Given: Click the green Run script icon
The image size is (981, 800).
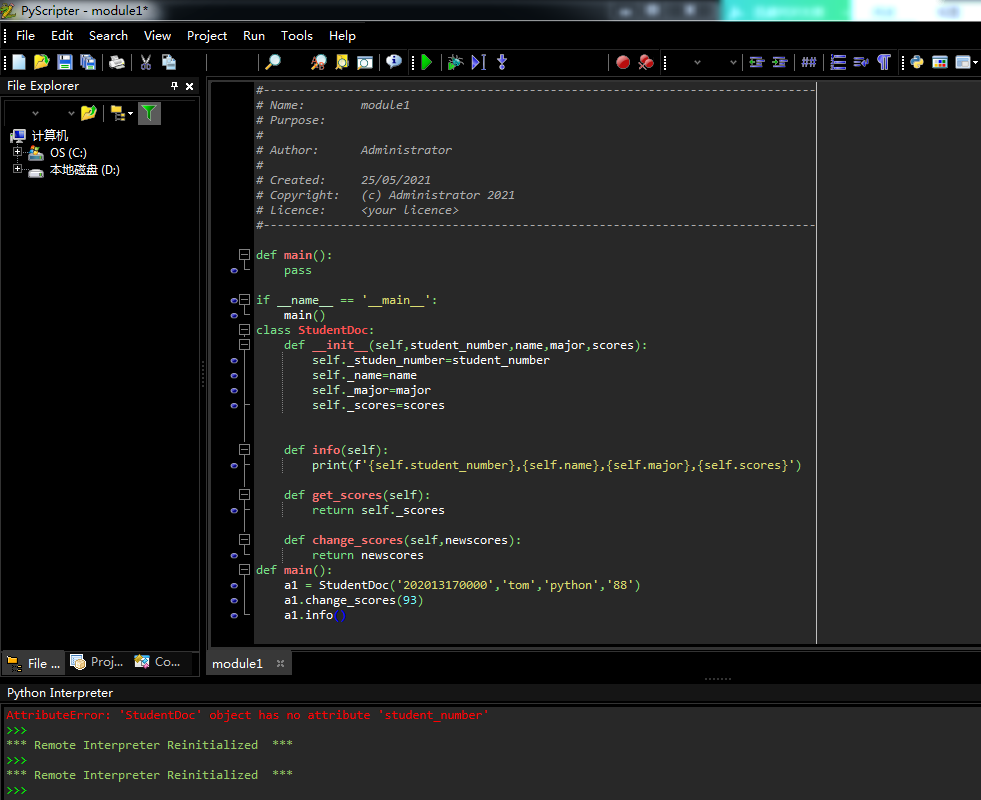Looking at the screenshot, I should click(426, 62).
